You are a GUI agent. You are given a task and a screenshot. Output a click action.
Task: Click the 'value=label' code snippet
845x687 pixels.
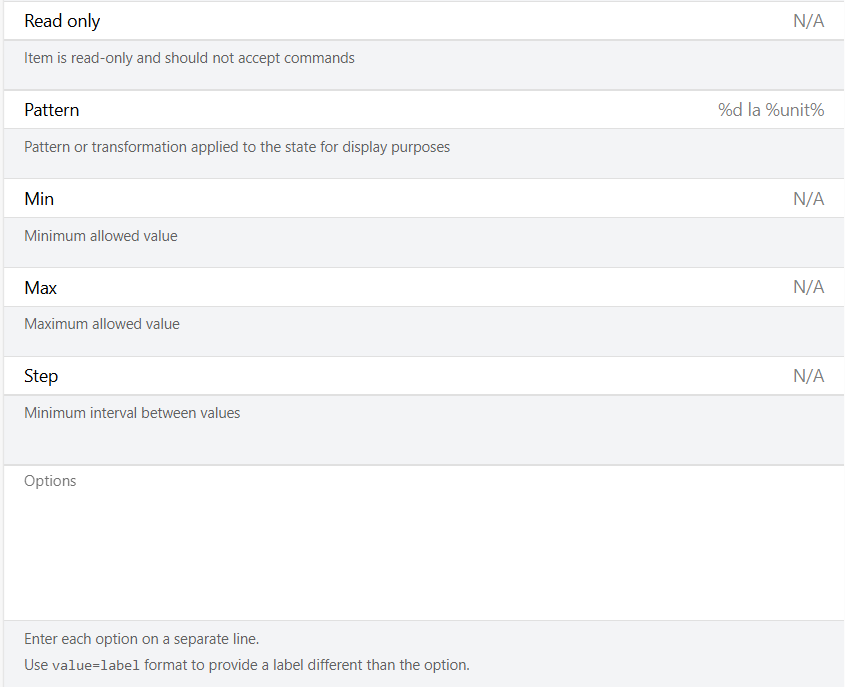[96, 665]
